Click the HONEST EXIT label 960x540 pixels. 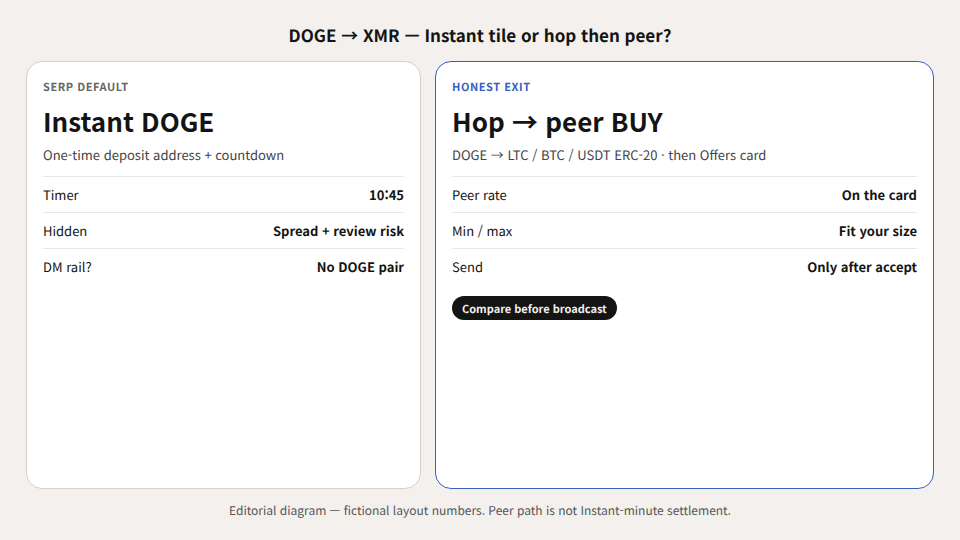coord(491,87)
